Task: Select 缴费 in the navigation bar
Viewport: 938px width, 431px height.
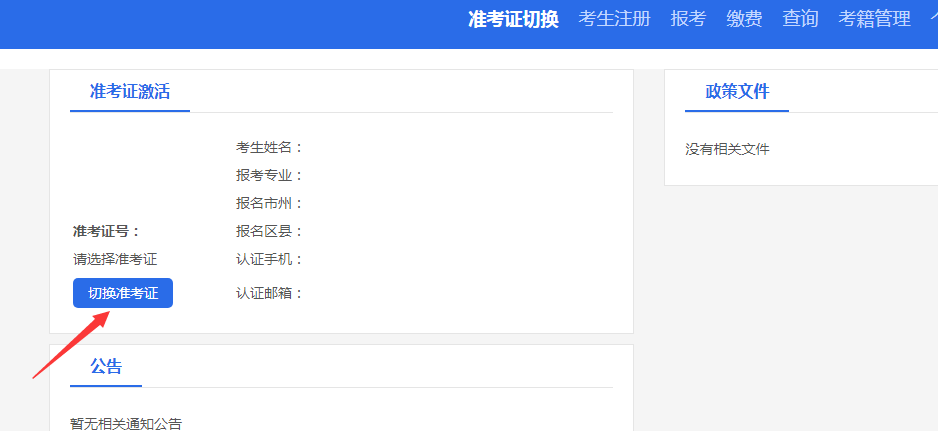Action: (x=744, y=19)
